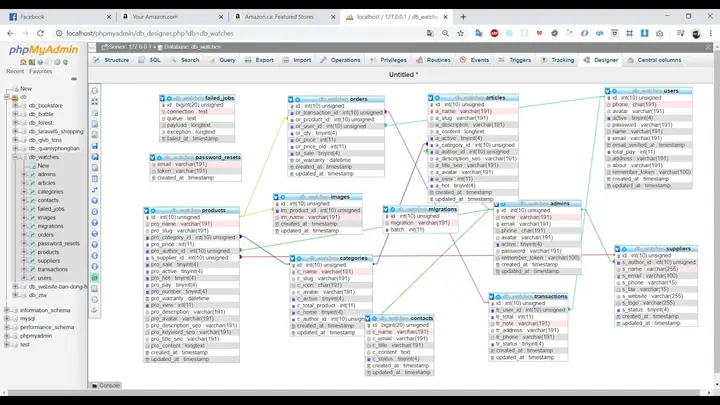Click the Toggle full screen designer icon

click(95, 102)
